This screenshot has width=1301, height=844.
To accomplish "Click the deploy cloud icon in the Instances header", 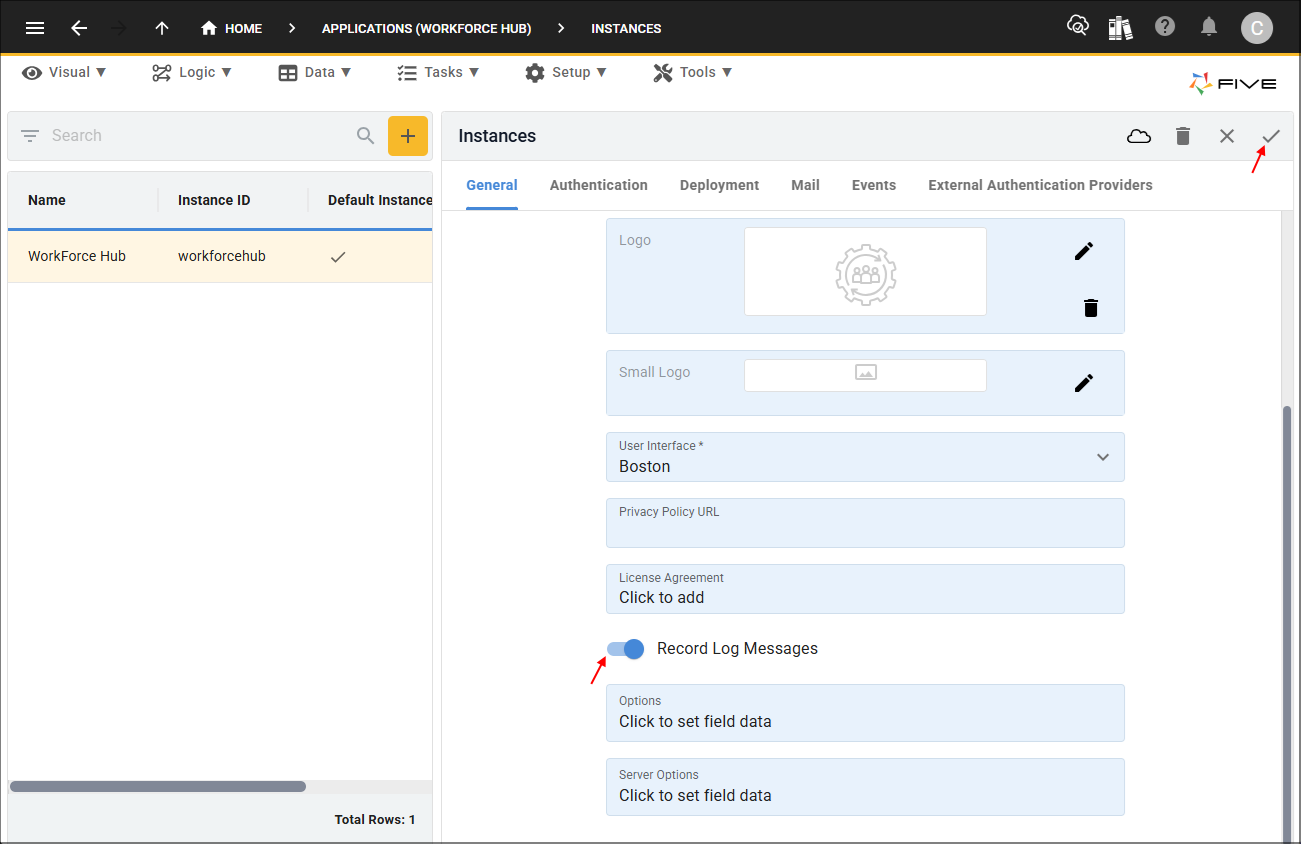I will tap(1139, 136).
